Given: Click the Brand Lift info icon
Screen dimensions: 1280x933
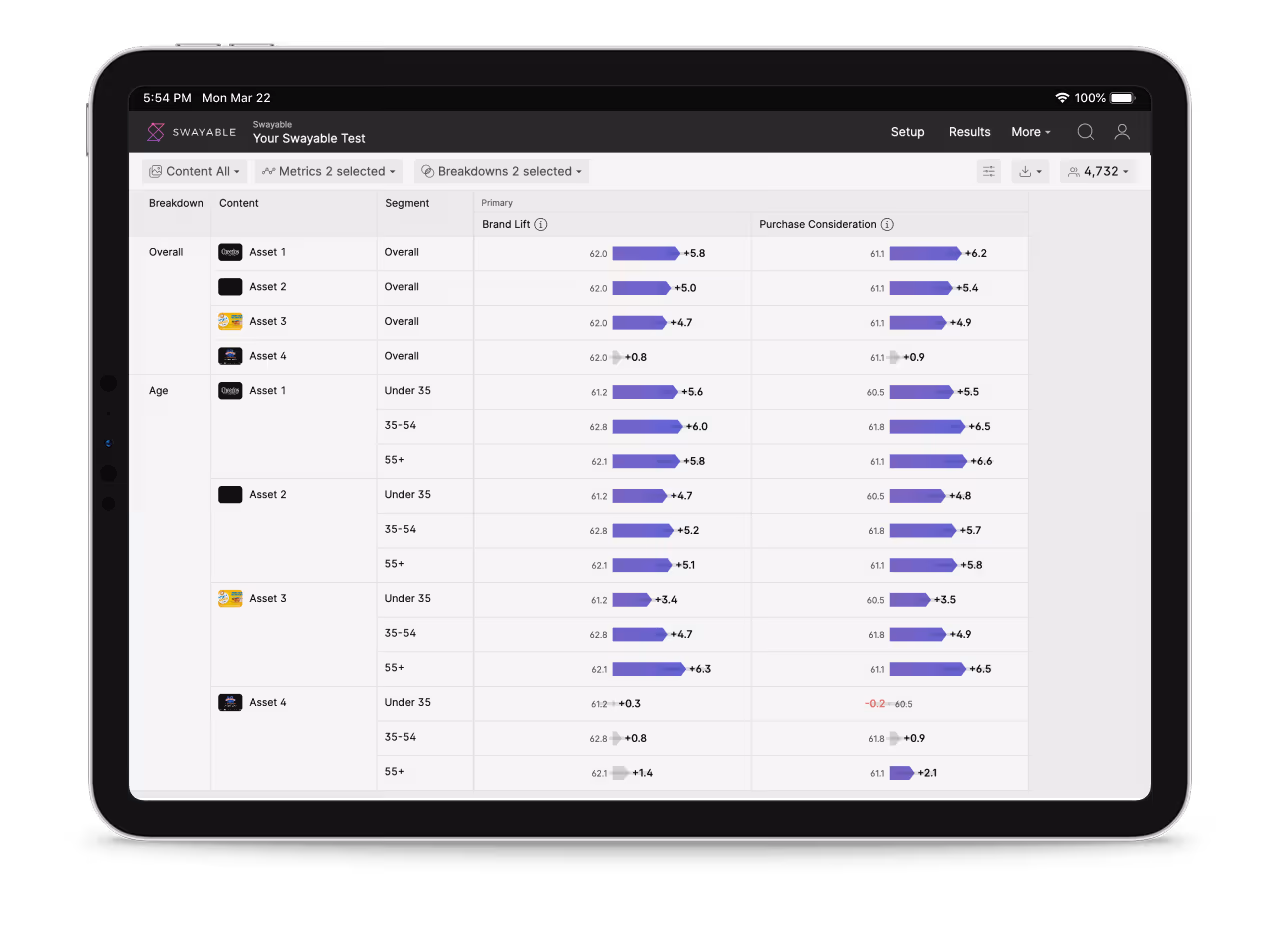Looking at the screenshot, I should 541,225.
